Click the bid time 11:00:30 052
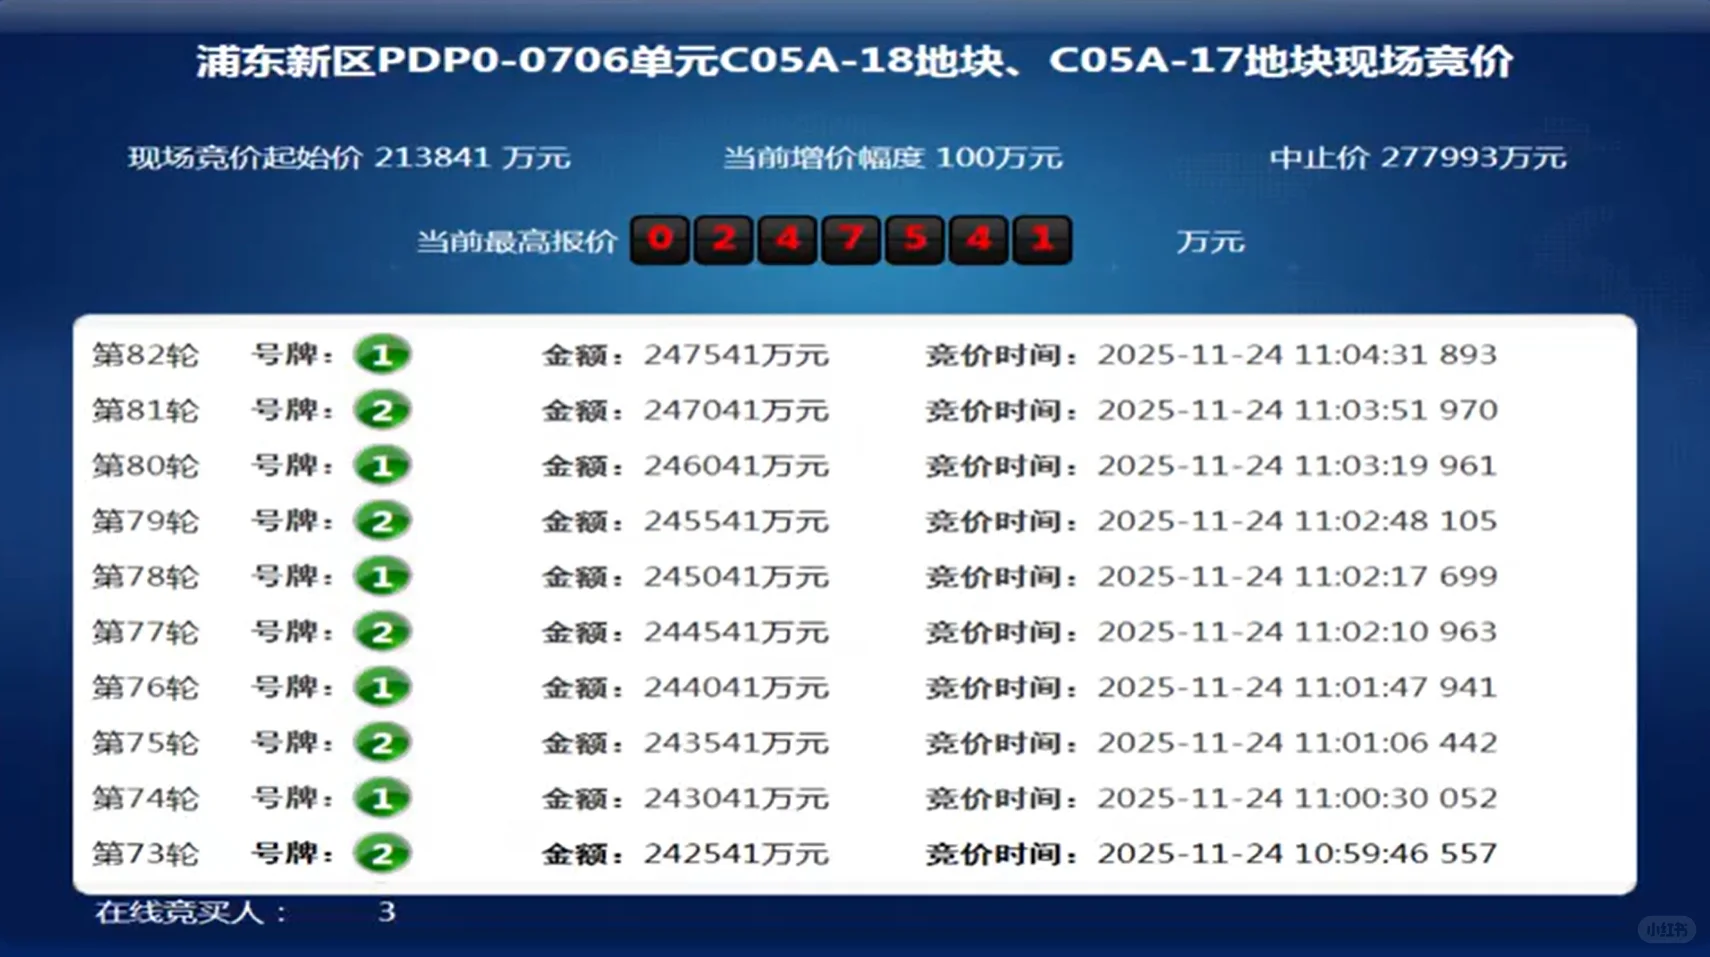 click(x=1396, y=798)
